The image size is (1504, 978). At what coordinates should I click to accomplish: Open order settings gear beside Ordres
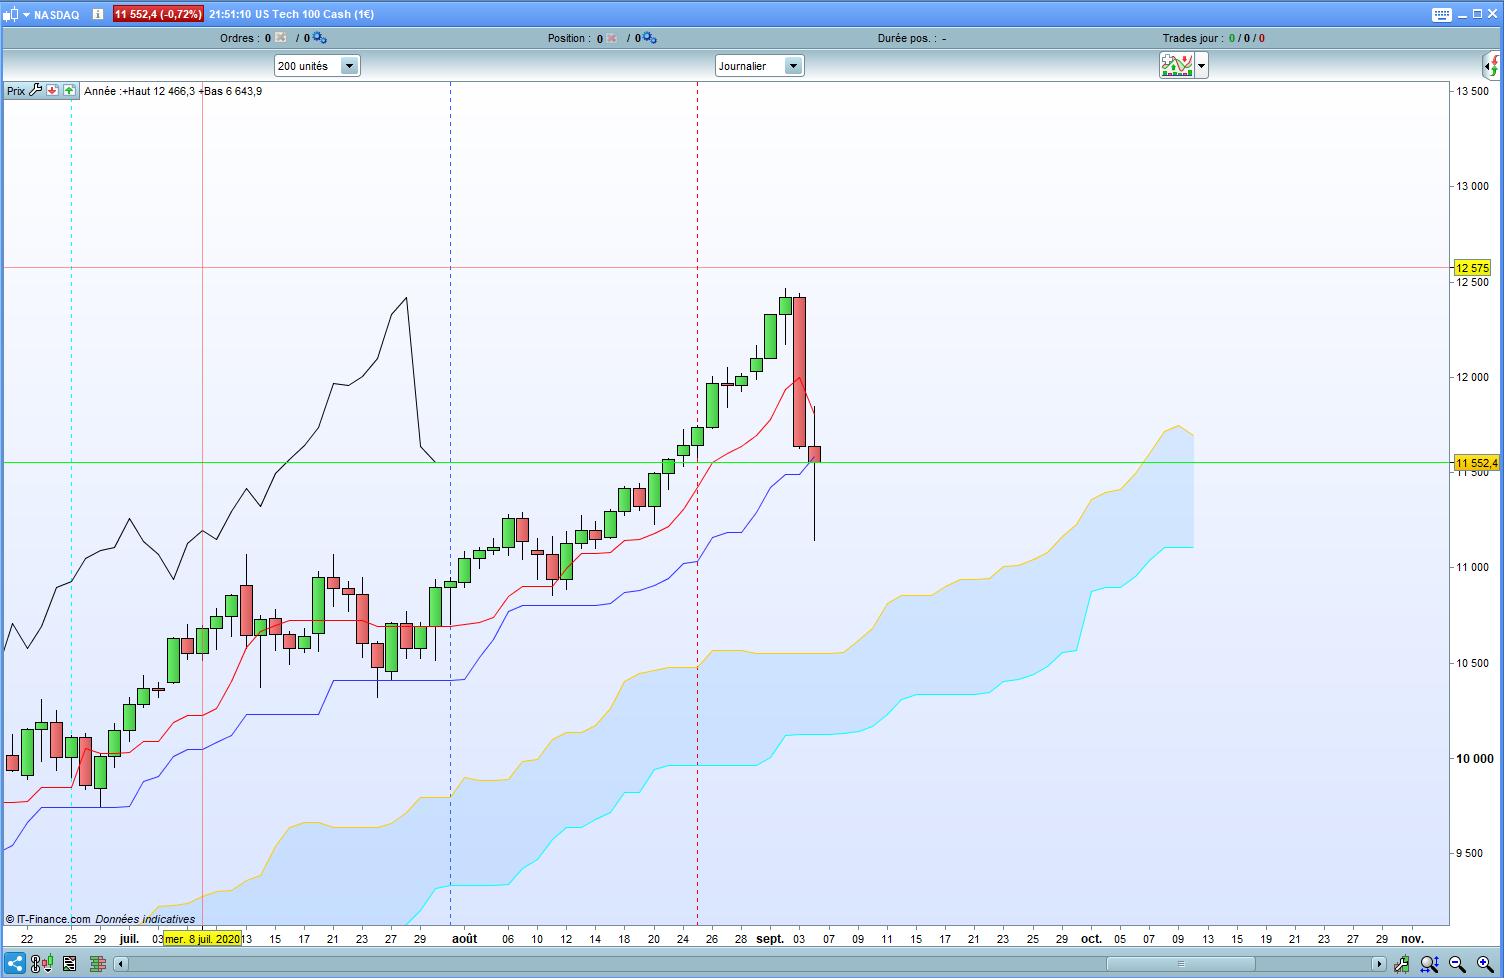(x=319, y=38)
